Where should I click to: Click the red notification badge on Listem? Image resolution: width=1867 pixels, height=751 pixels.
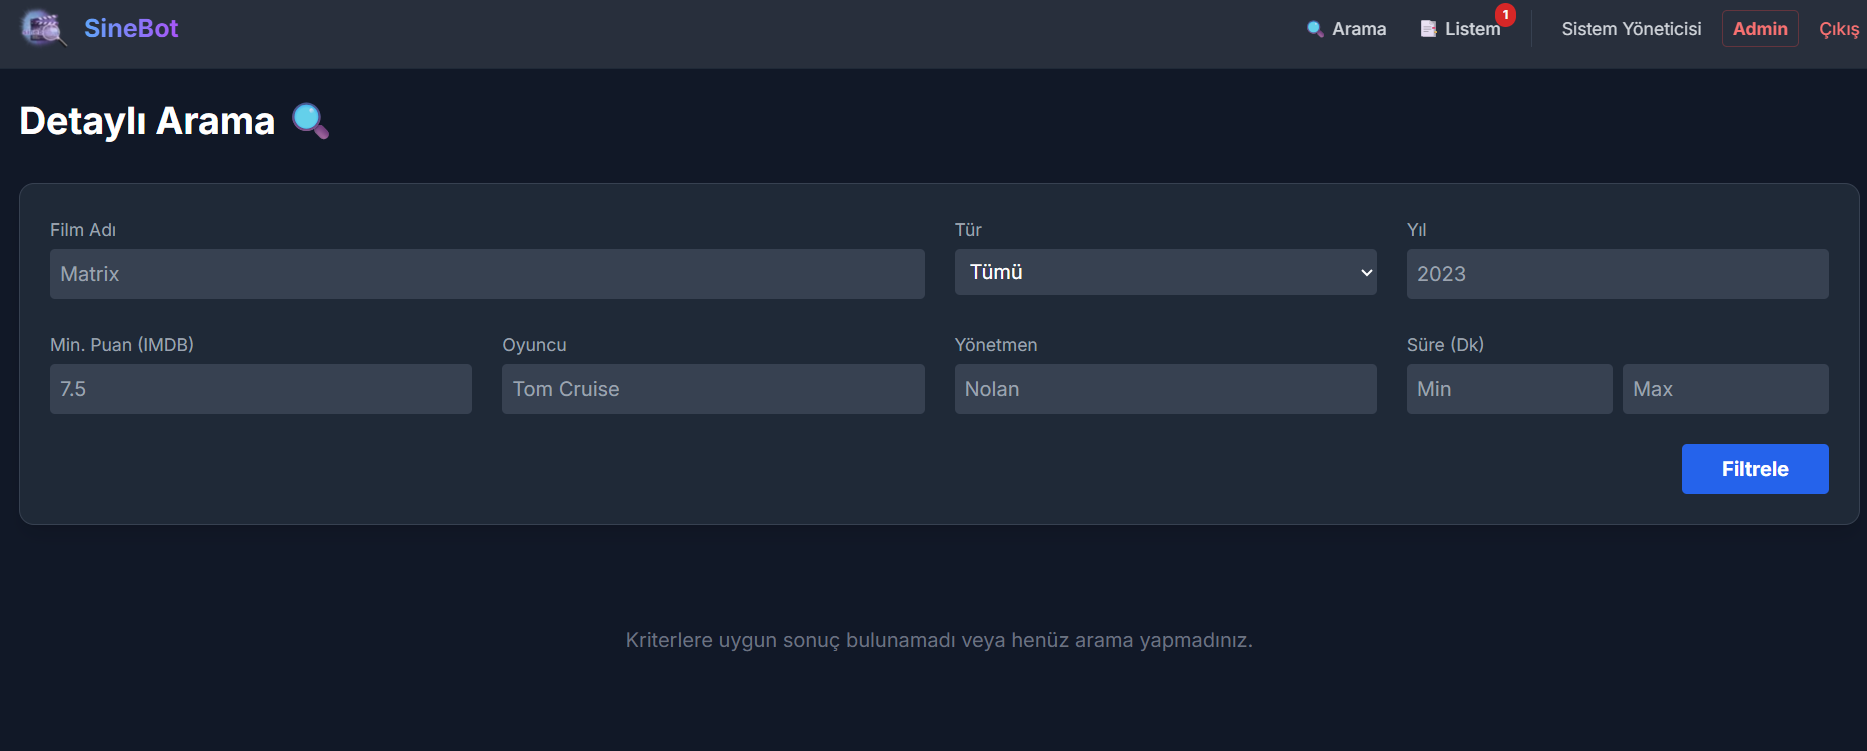pos(1505,15)
